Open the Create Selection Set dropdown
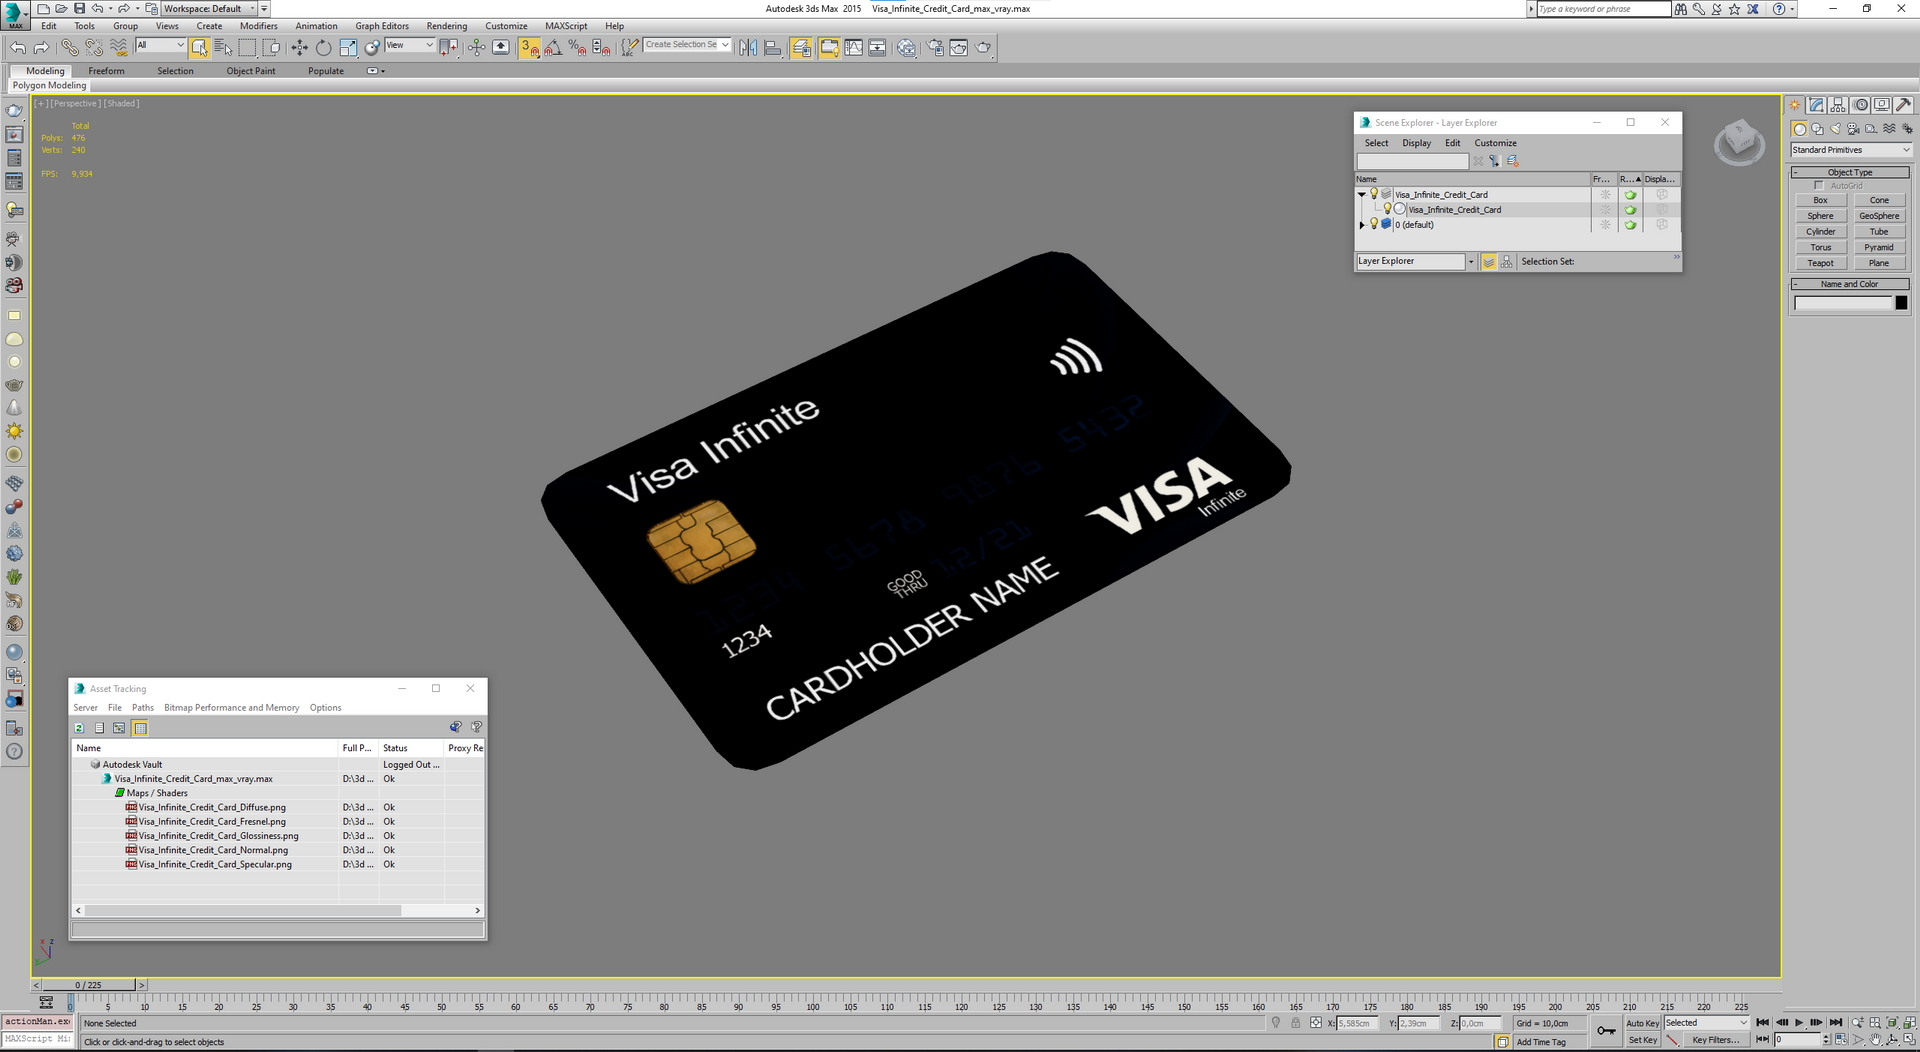Screen dimensions: 1920x1052 (687, 45)
